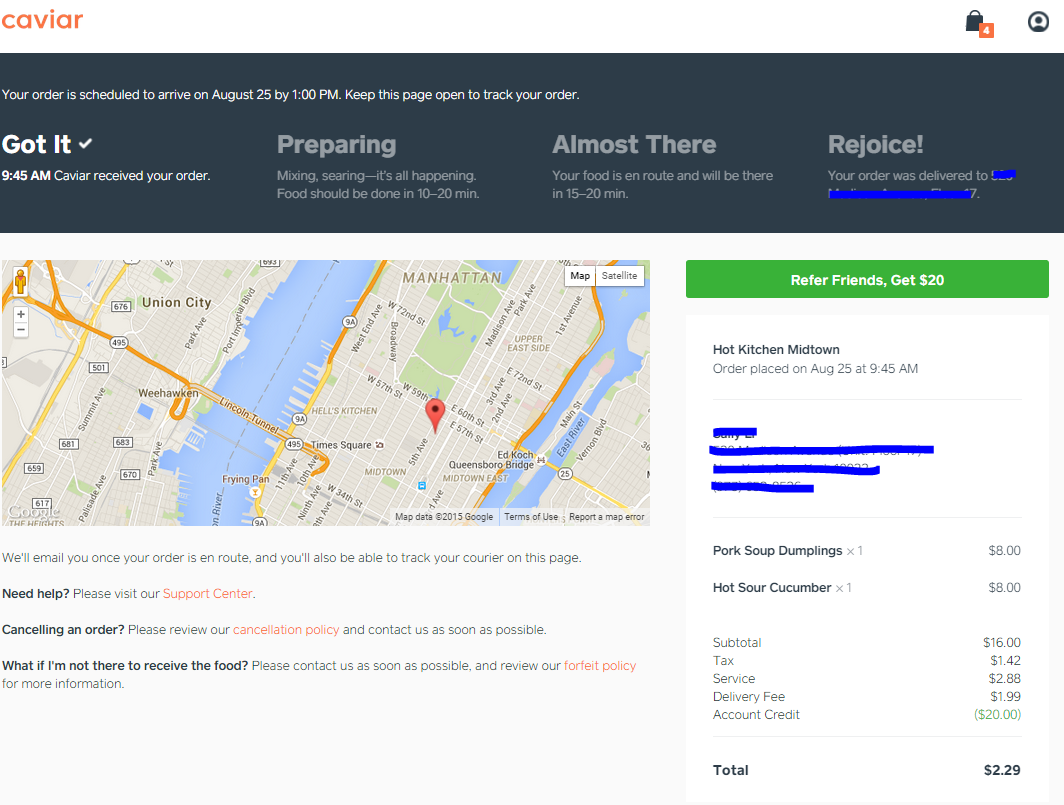Zoom out on the map
This screenshot has height=805, width=1064.
(x=21, y=330)
